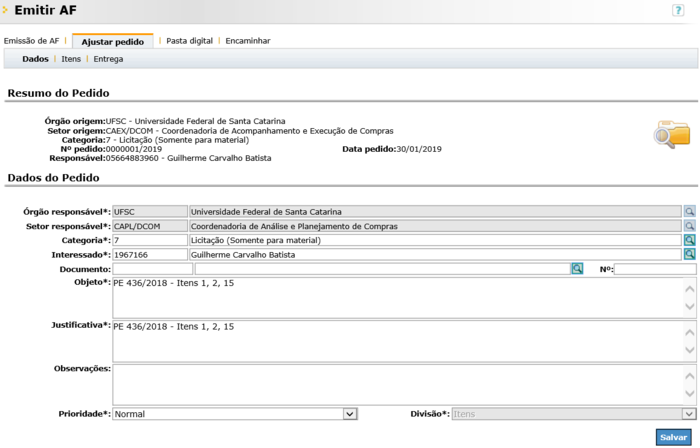Open the Divisão dropdown
This screenshot has width=700, height=448.
[689, 414]
